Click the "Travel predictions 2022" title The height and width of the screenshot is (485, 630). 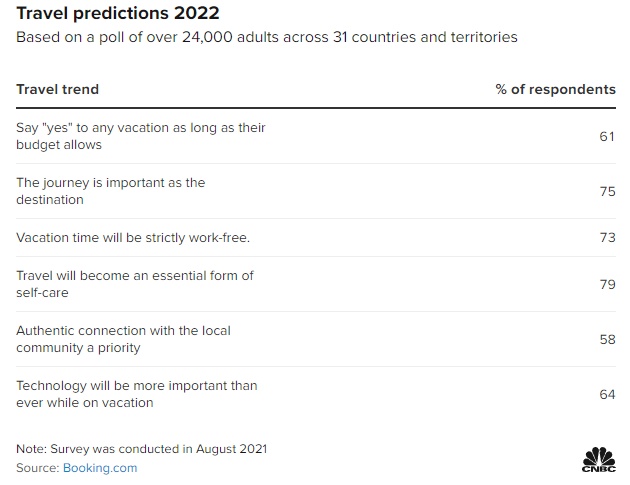tap(118, 15)
